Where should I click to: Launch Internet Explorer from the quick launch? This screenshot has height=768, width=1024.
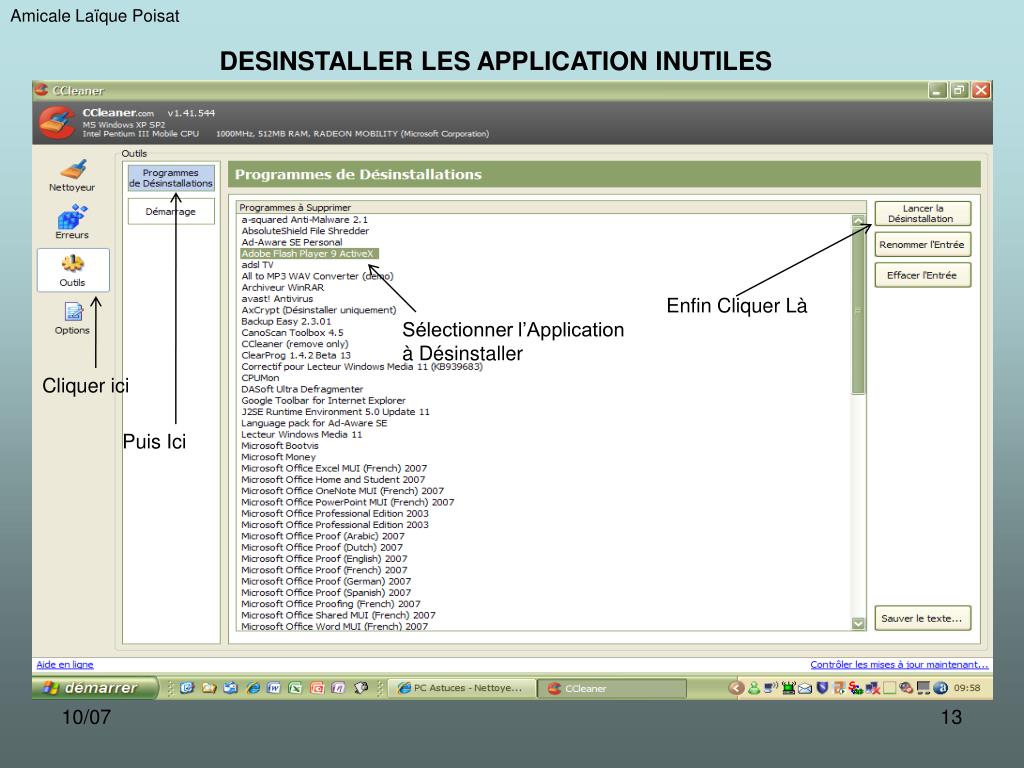[253, 688]
